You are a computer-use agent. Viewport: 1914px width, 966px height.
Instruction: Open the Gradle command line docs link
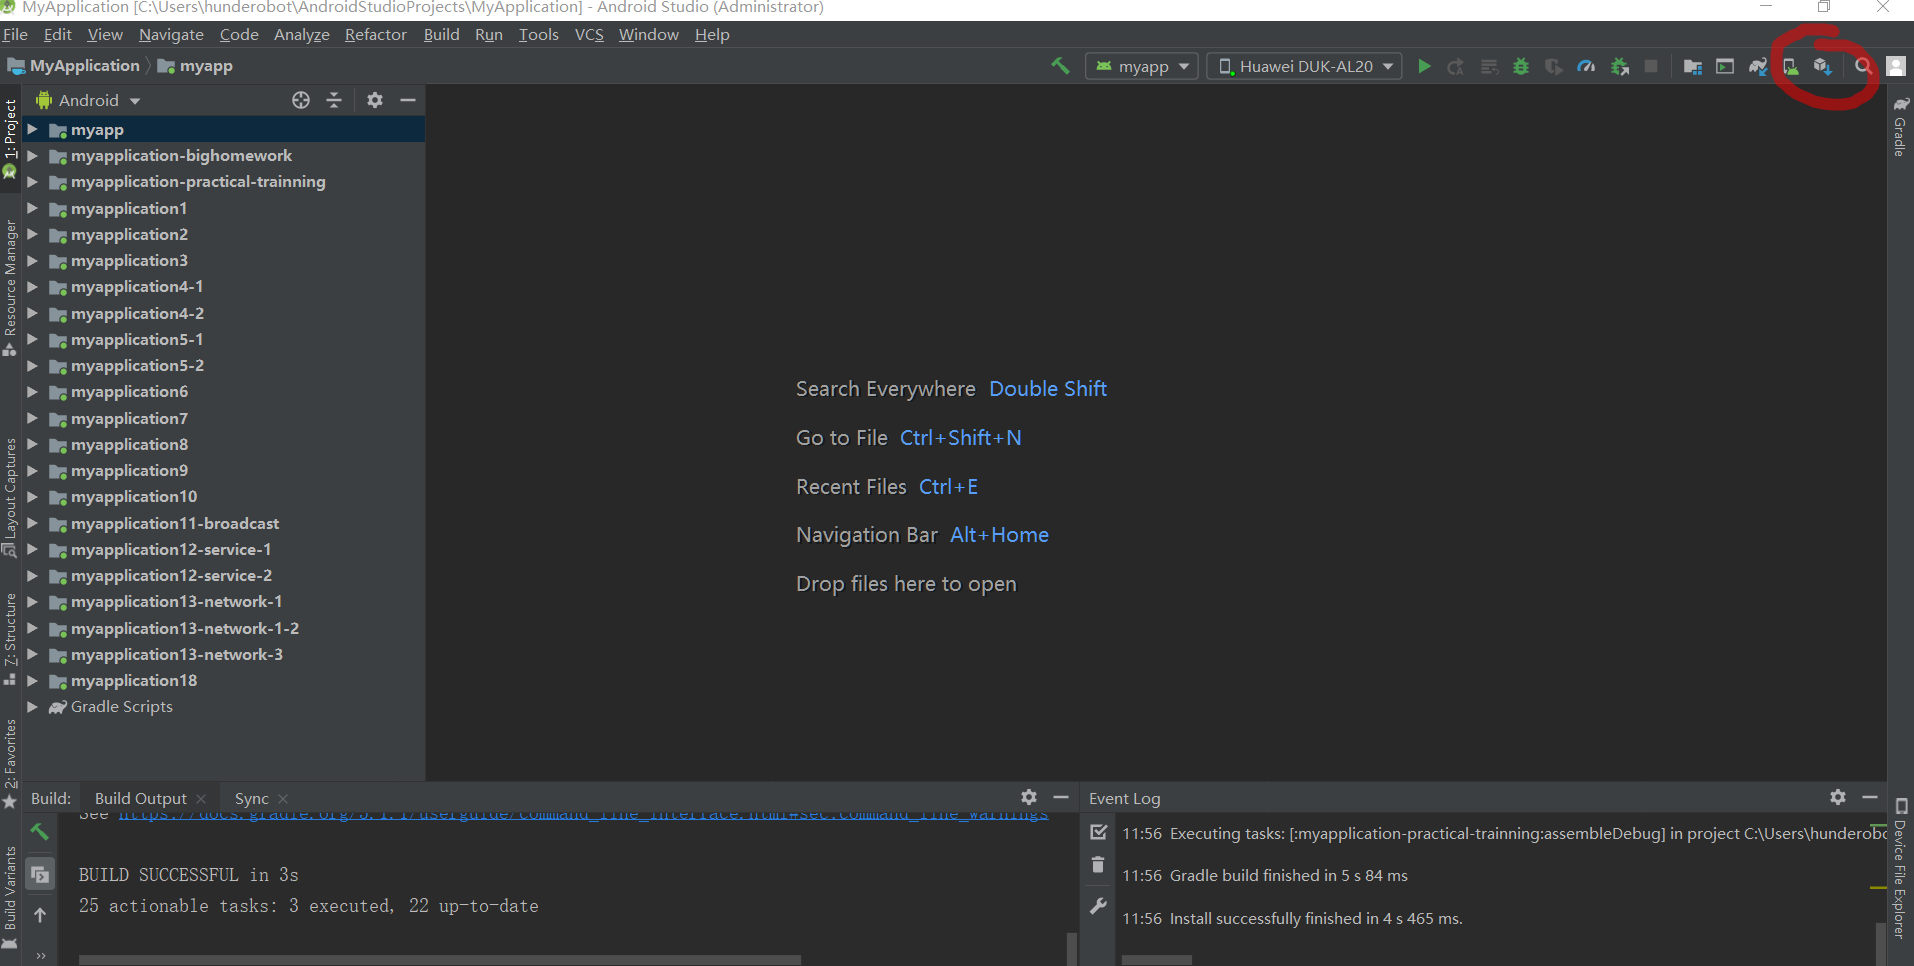[580, 812]
